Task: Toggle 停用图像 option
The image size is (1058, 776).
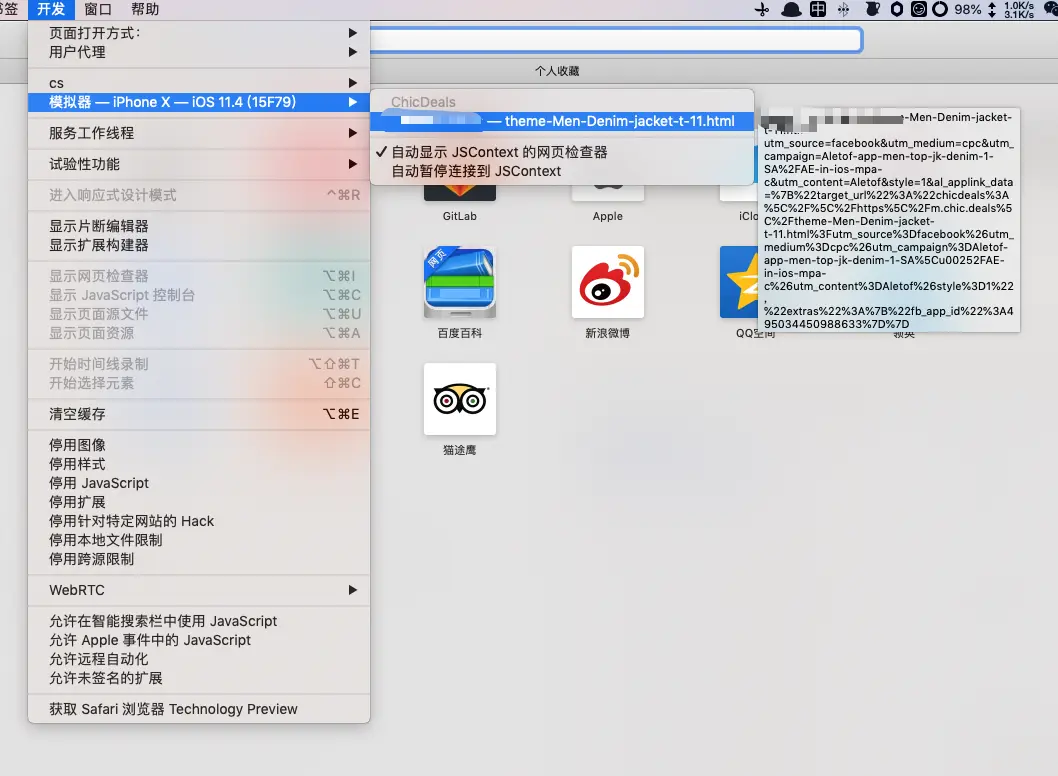Action: coord(199,445)
